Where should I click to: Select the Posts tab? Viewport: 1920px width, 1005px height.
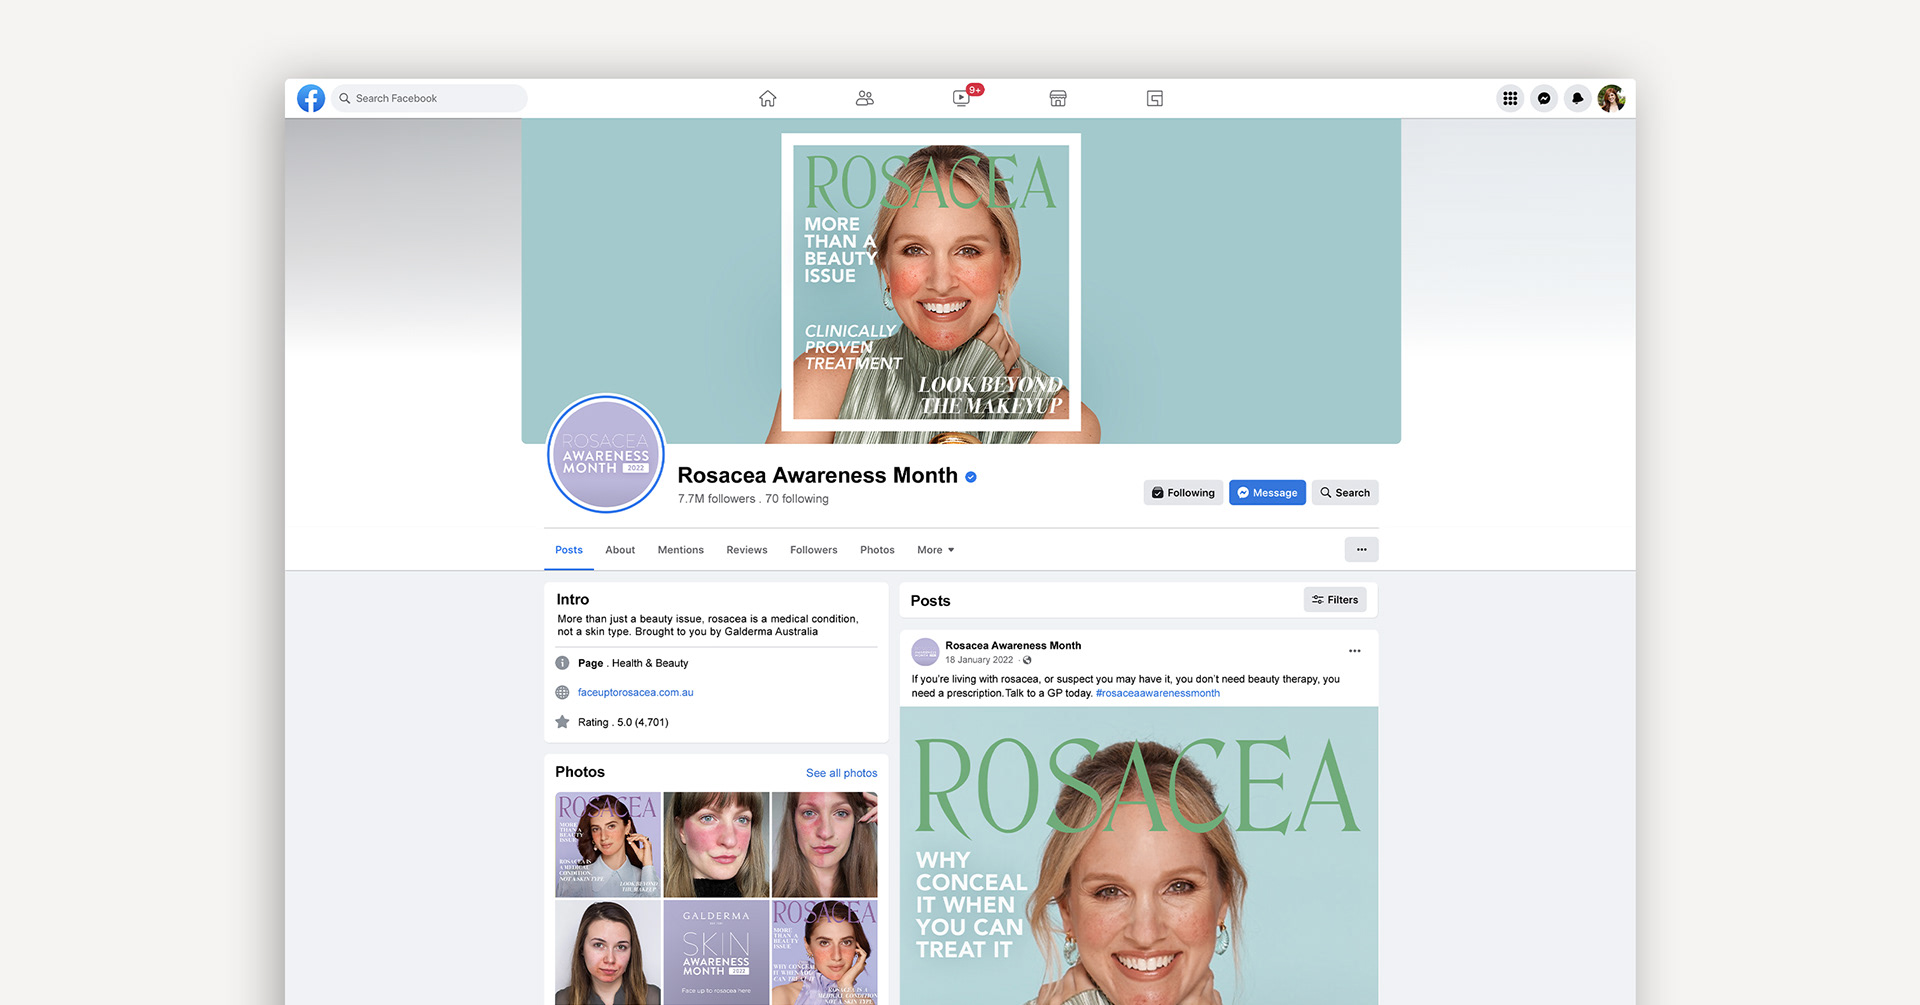coord(569,550)
